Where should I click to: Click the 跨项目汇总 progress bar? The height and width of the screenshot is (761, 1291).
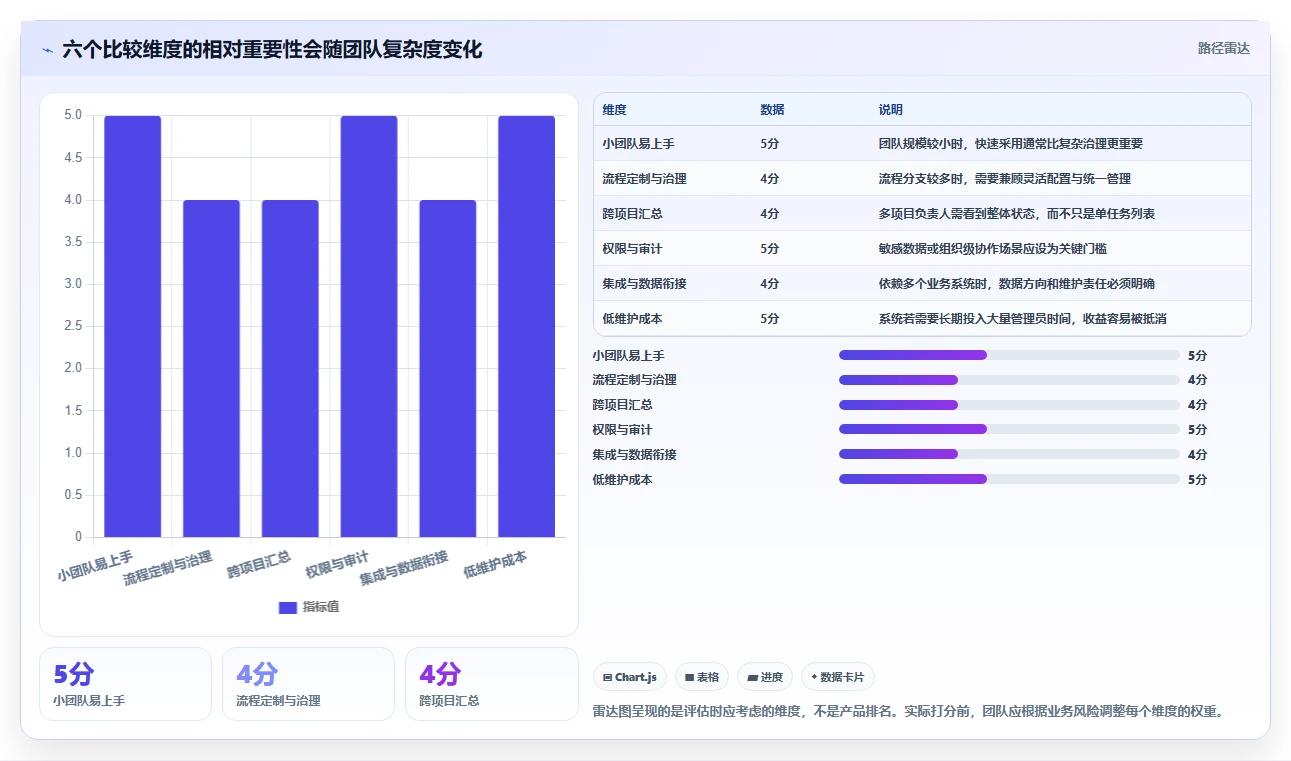tap(1010, 405)
